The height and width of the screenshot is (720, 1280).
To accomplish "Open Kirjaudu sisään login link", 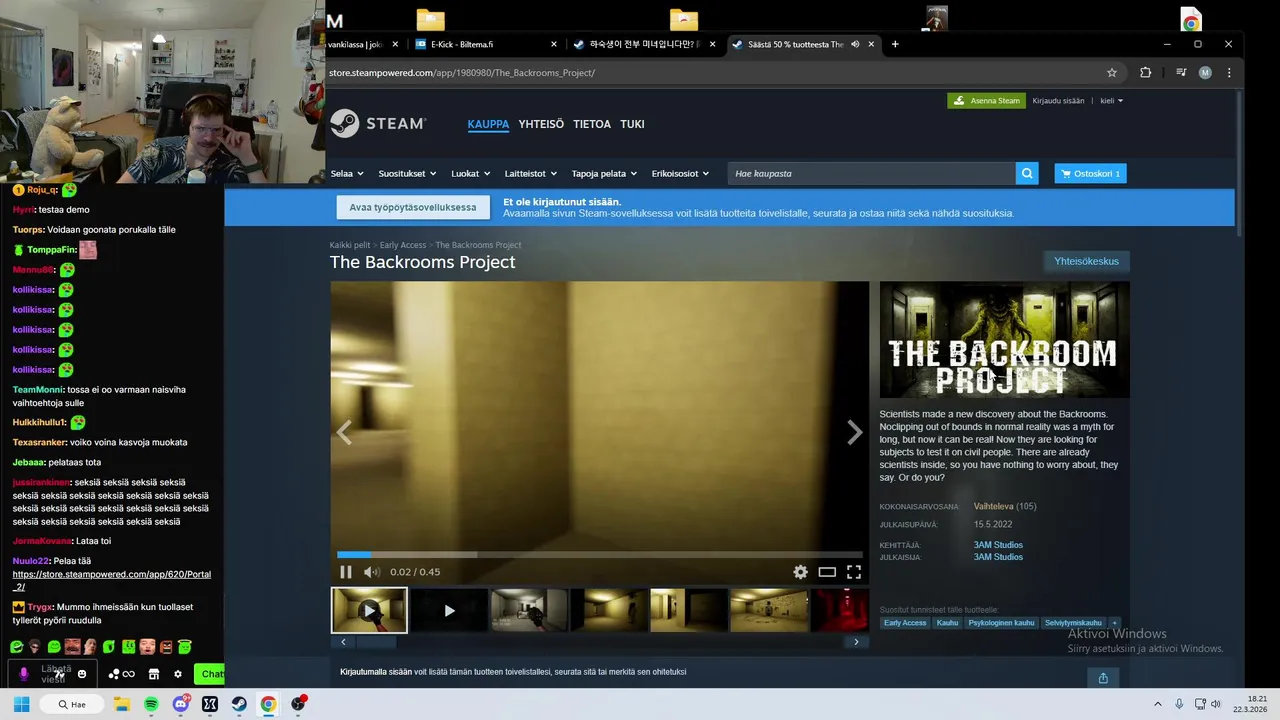I will tap(1058, 100).
